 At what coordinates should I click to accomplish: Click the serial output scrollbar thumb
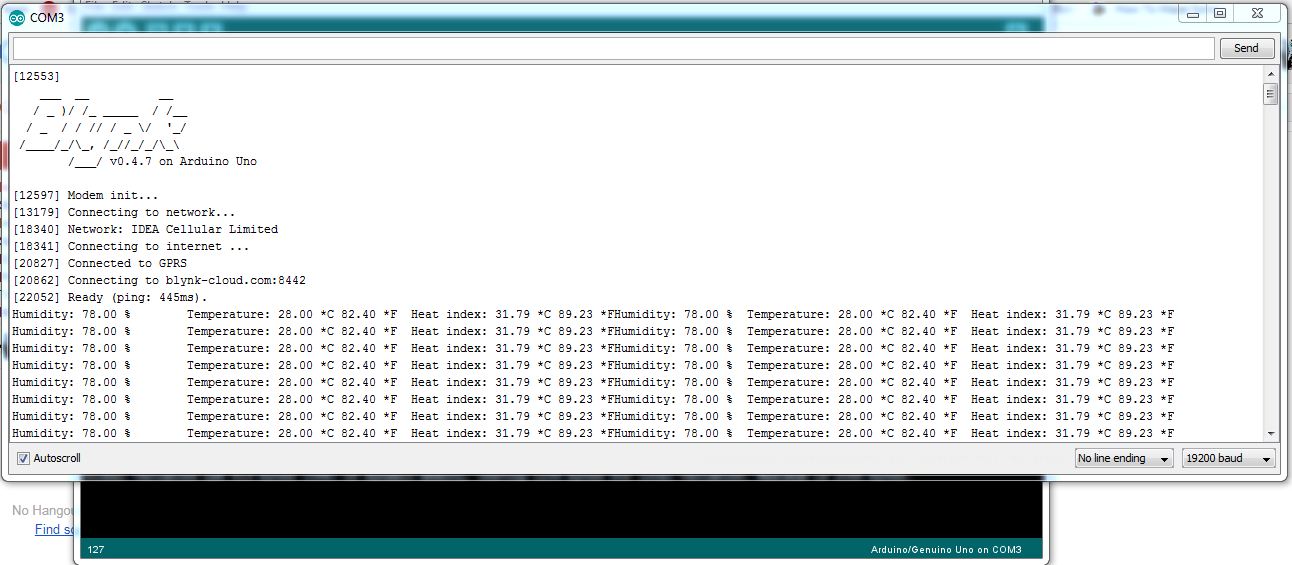(x=1270, y=94)
